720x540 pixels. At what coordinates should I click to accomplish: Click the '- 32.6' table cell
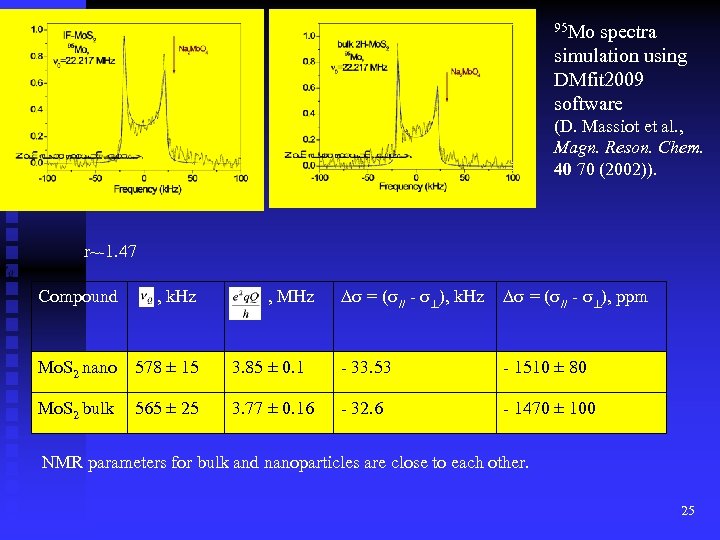[x=415, y=413]
